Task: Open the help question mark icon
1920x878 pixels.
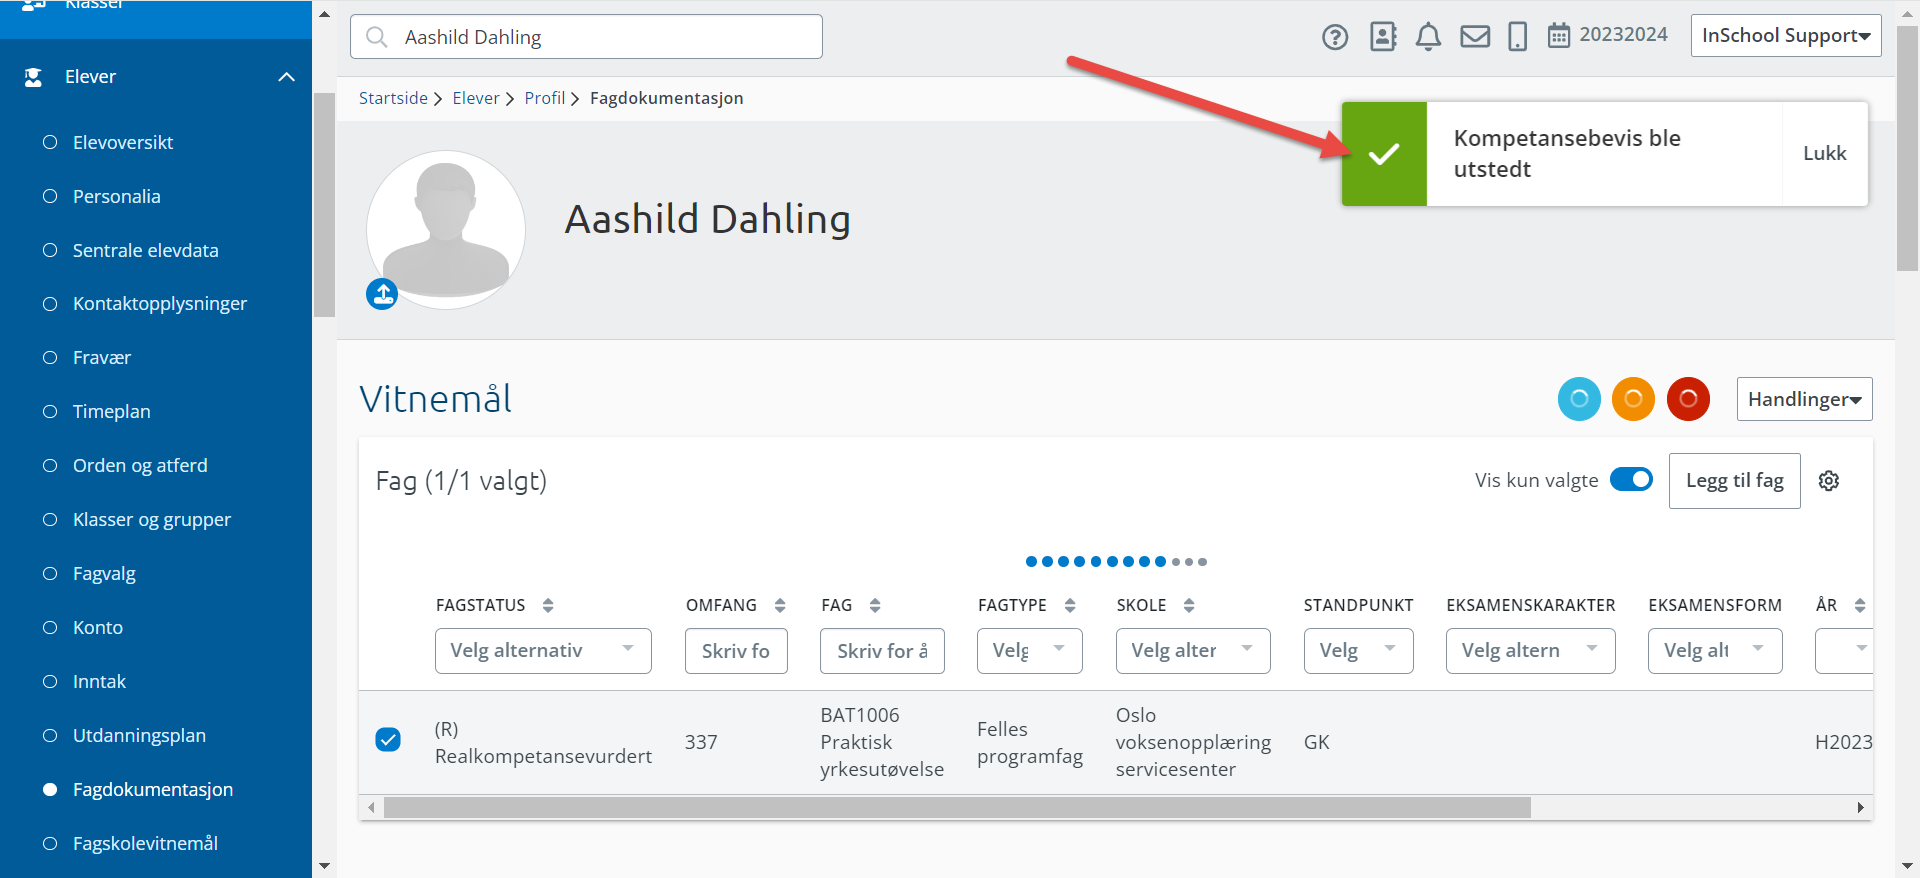Action: [x=1335, y=37]
